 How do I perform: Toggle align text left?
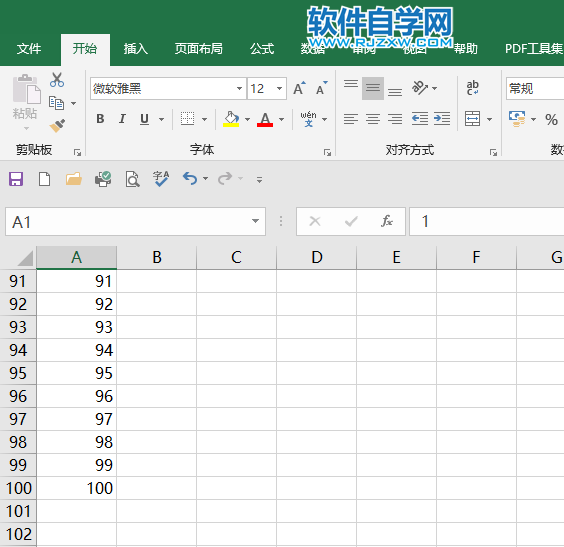click(351, 119)
